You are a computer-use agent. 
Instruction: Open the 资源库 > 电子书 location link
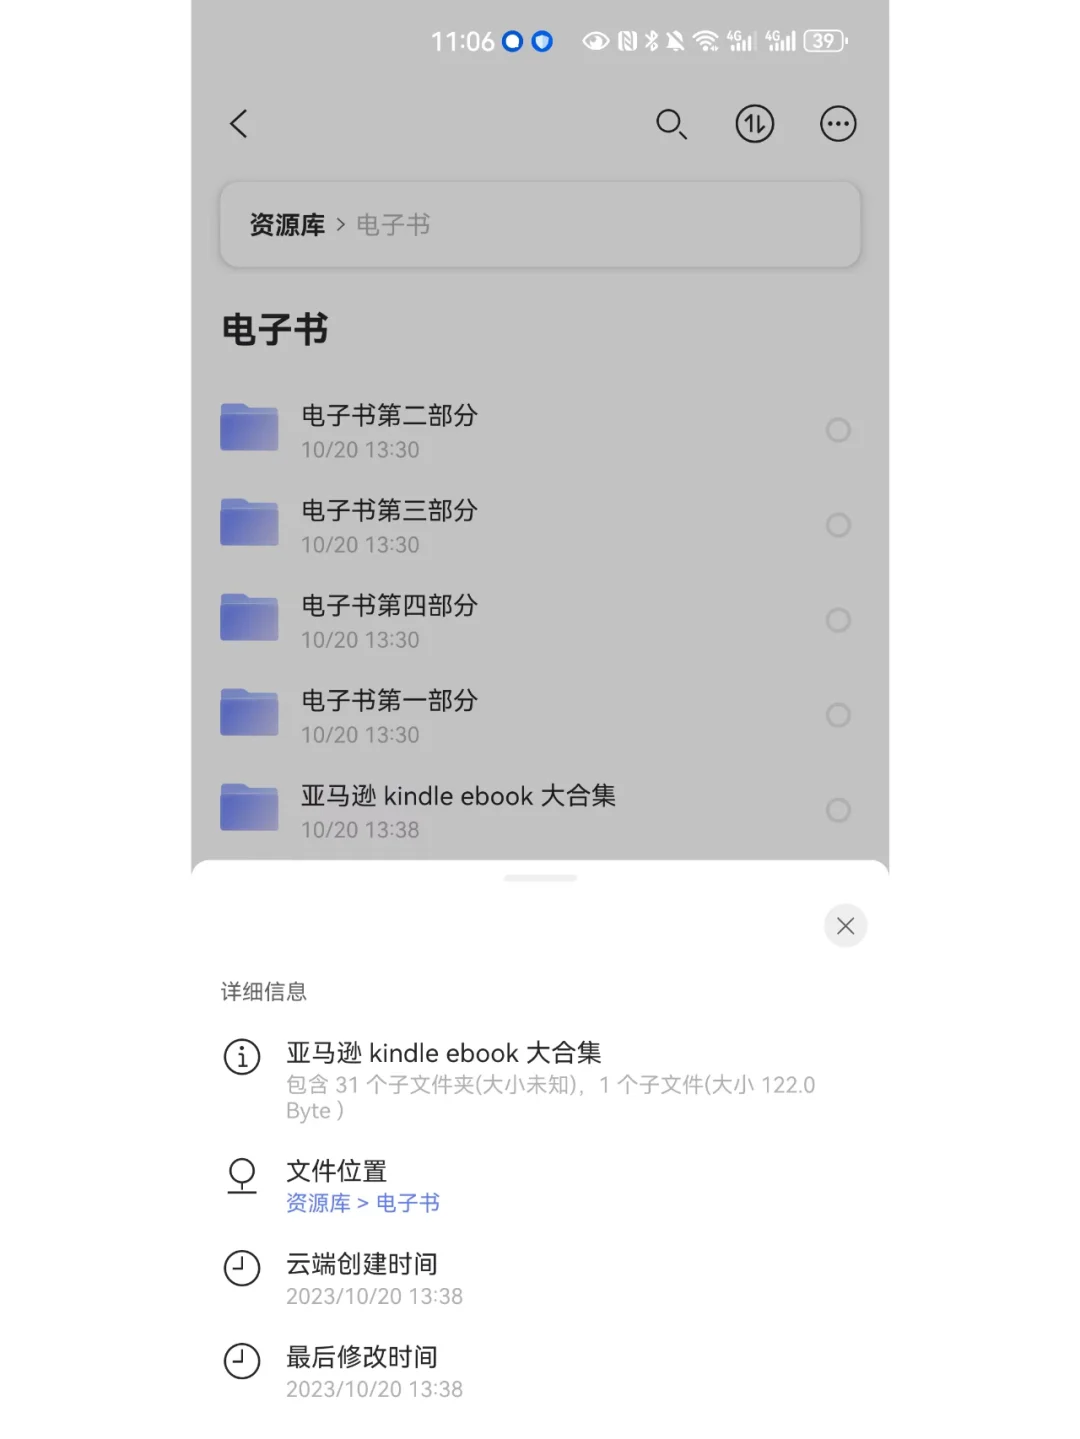(x=363, y=1203)
